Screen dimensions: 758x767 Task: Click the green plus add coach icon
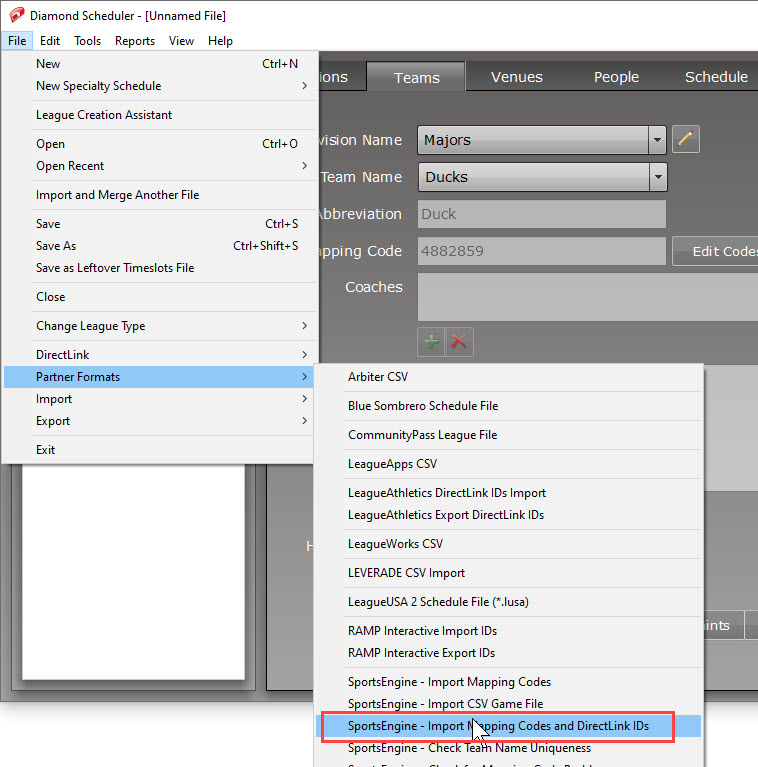pos(431,341)
